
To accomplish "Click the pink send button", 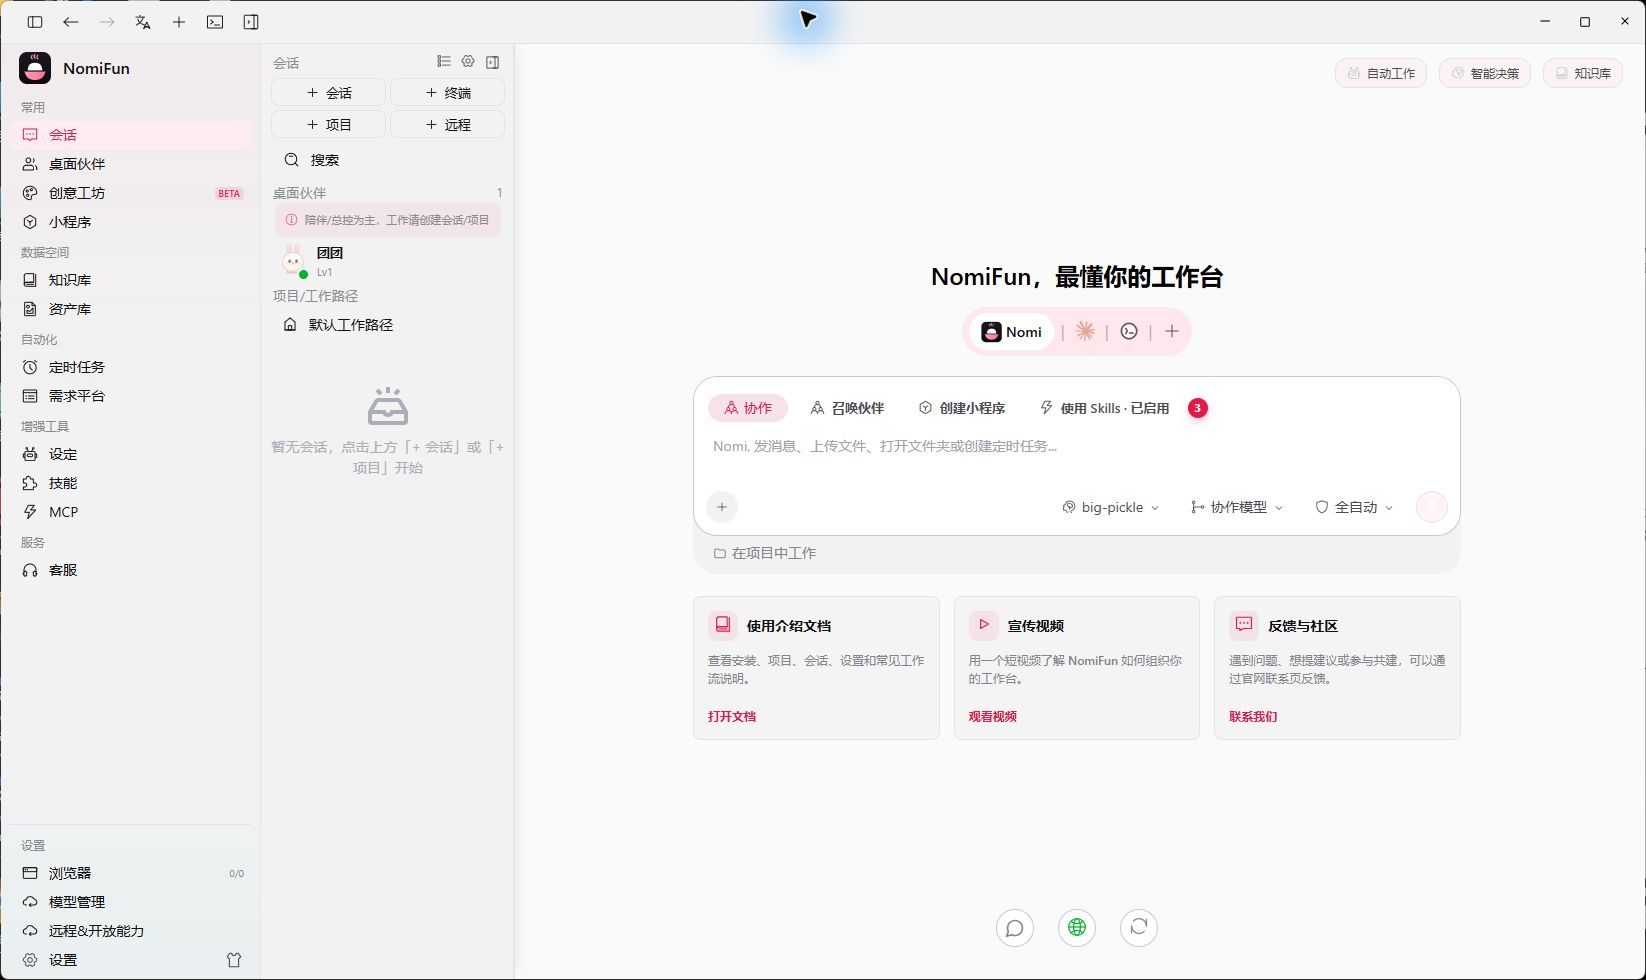I will pyautogui.click(x=1432, y=507).
